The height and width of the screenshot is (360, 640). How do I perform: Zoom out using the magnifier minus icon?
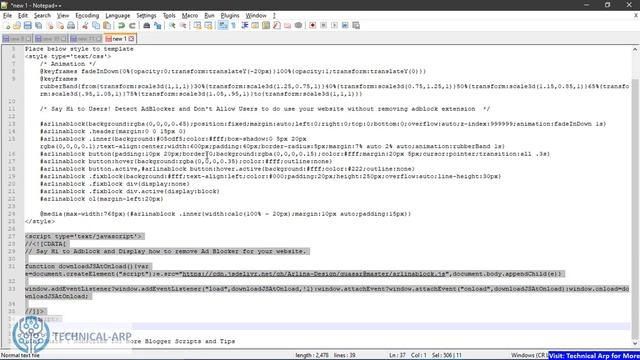tap(183, 25)
